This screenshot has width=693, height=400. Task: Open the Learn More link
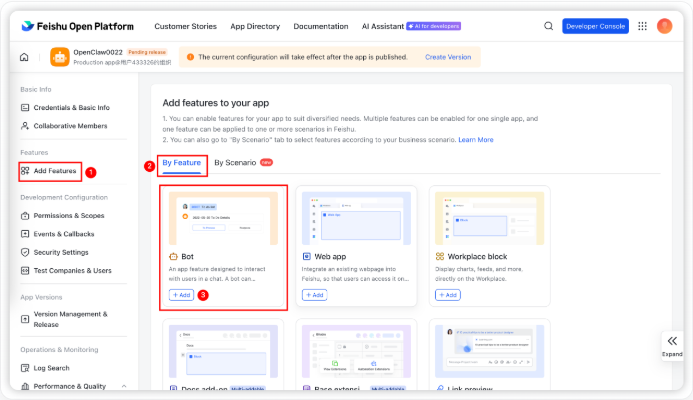476,140
